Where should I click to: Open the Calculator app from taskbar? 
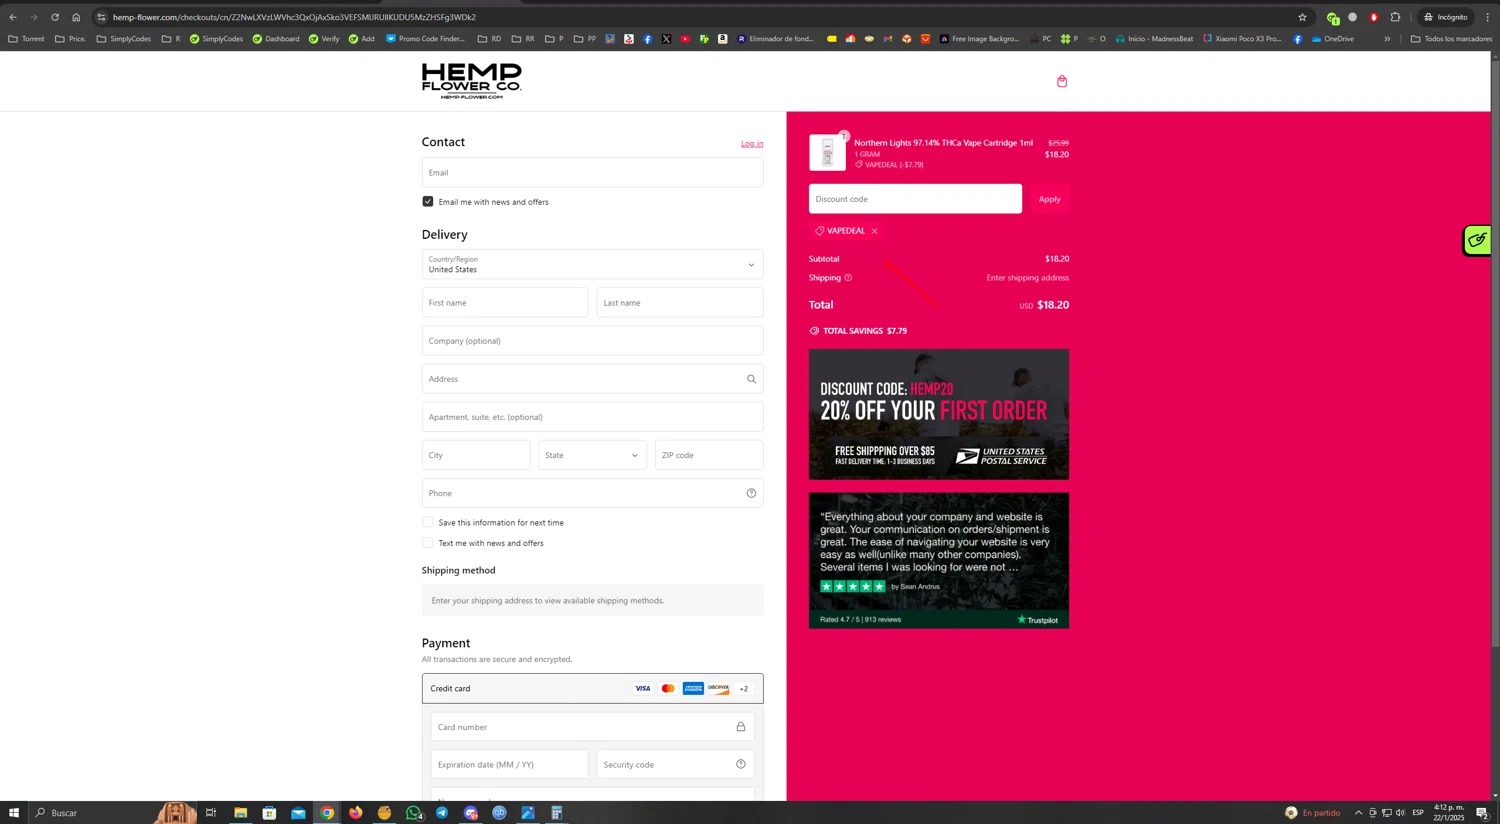click(x=557, y=813)
